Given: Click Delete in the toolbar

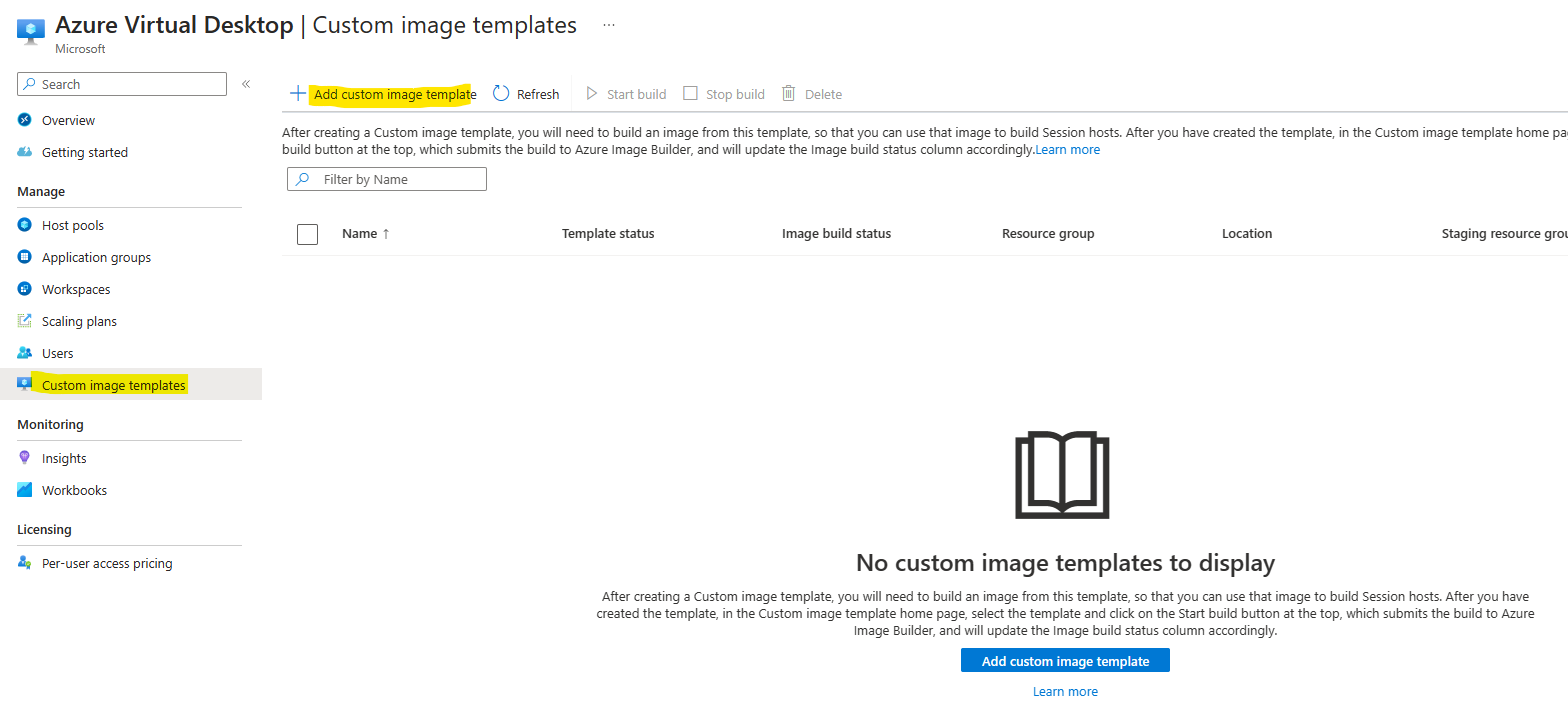Looking at the screenshot, I should point(811,94).
